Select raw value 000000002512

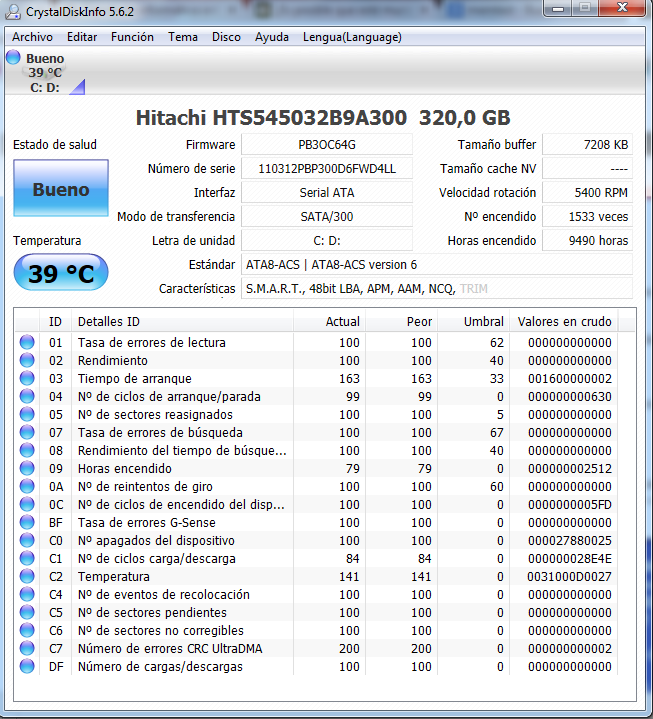[x=570, y=469]
